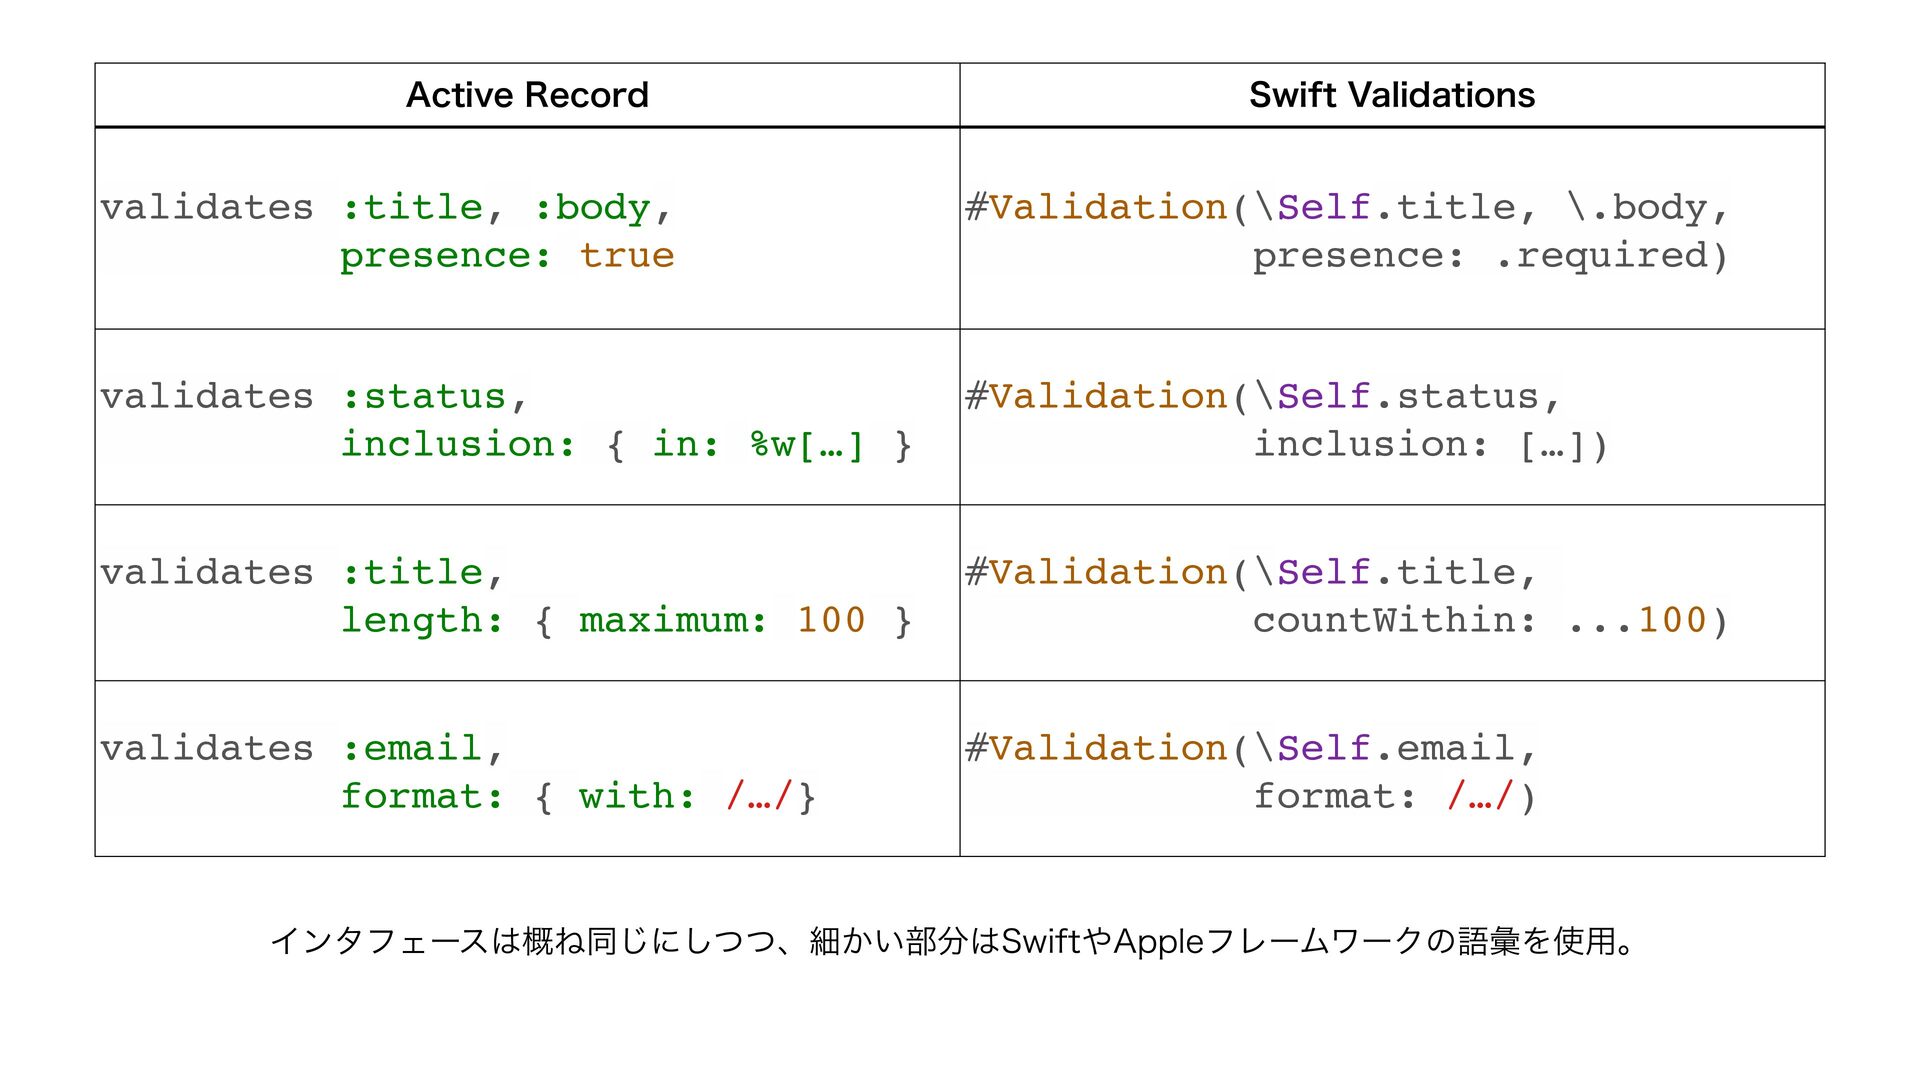1920x1080 pixels.
Task: Click 'format: { with: /…/}' Ruby code
Action: click(x=578, y=797)
